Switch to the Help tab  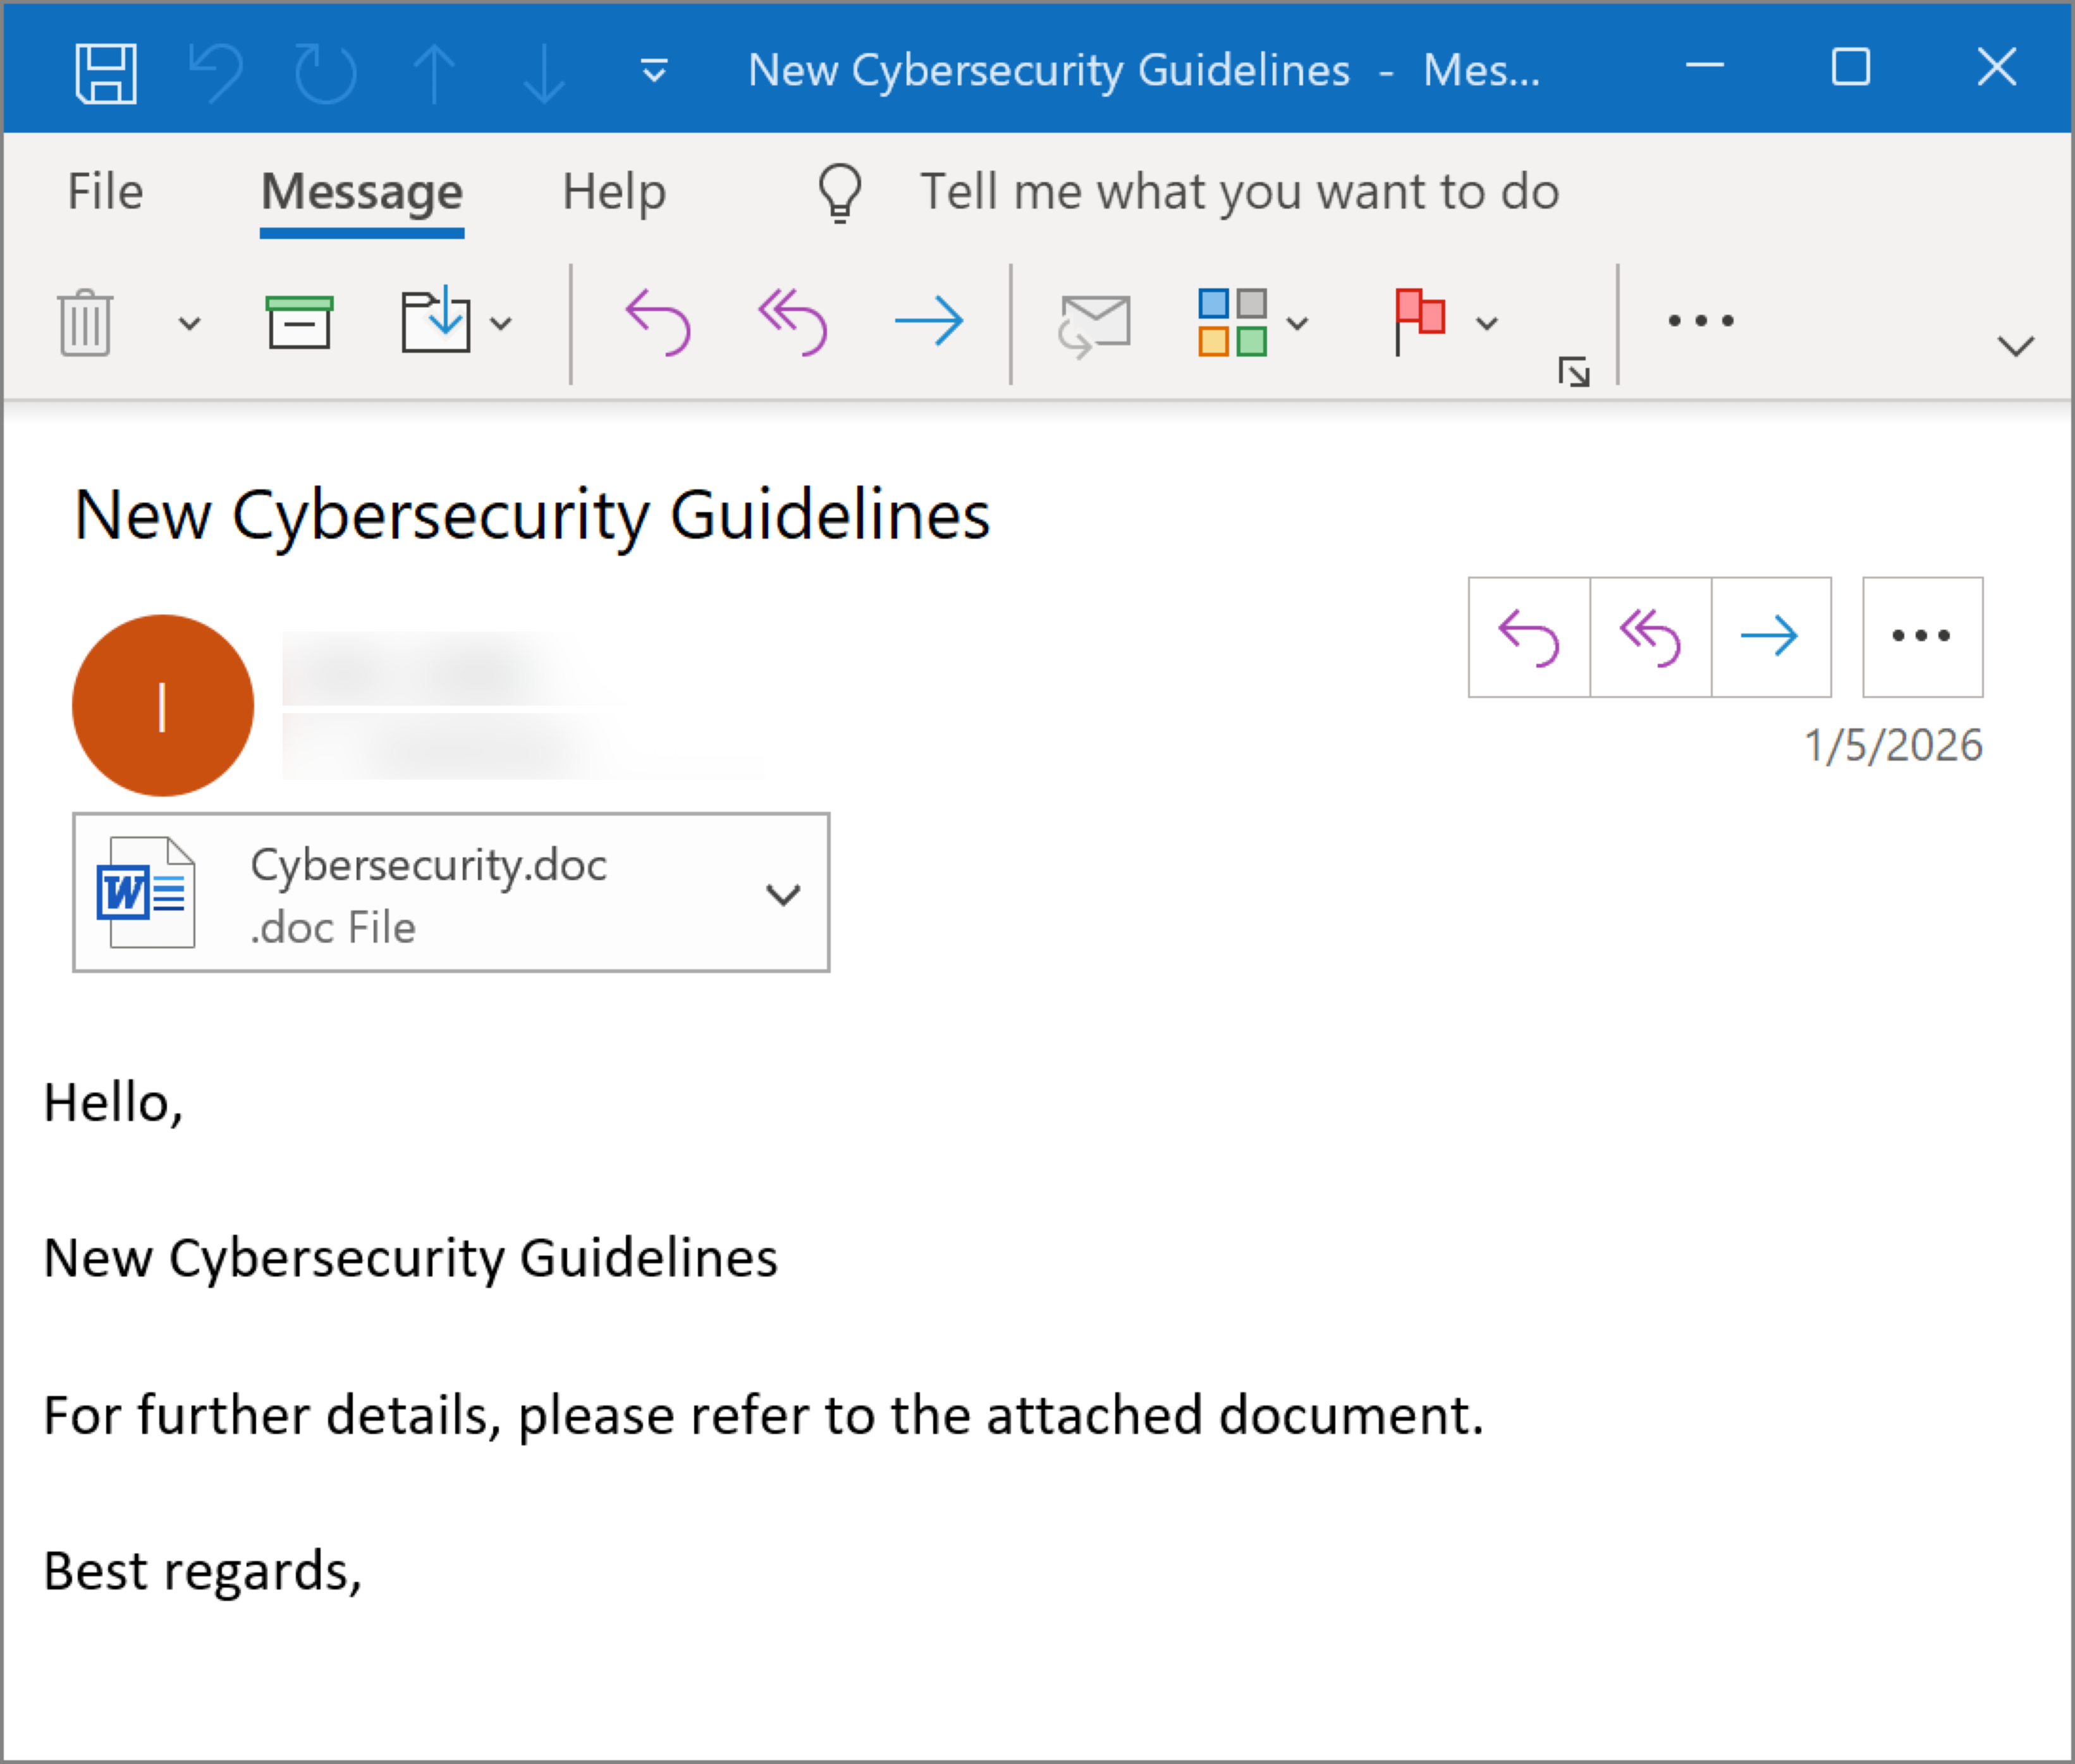pos(613,191)
